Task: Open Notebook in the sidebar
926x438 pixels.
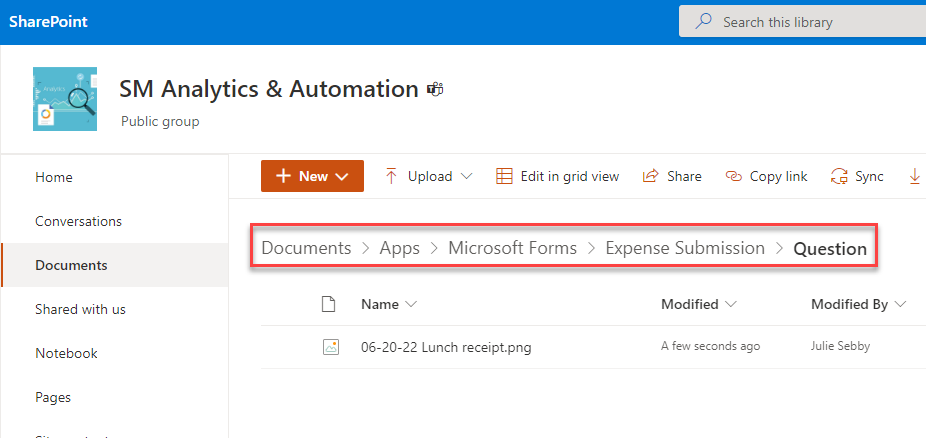Action: click(x=66, y=353)
